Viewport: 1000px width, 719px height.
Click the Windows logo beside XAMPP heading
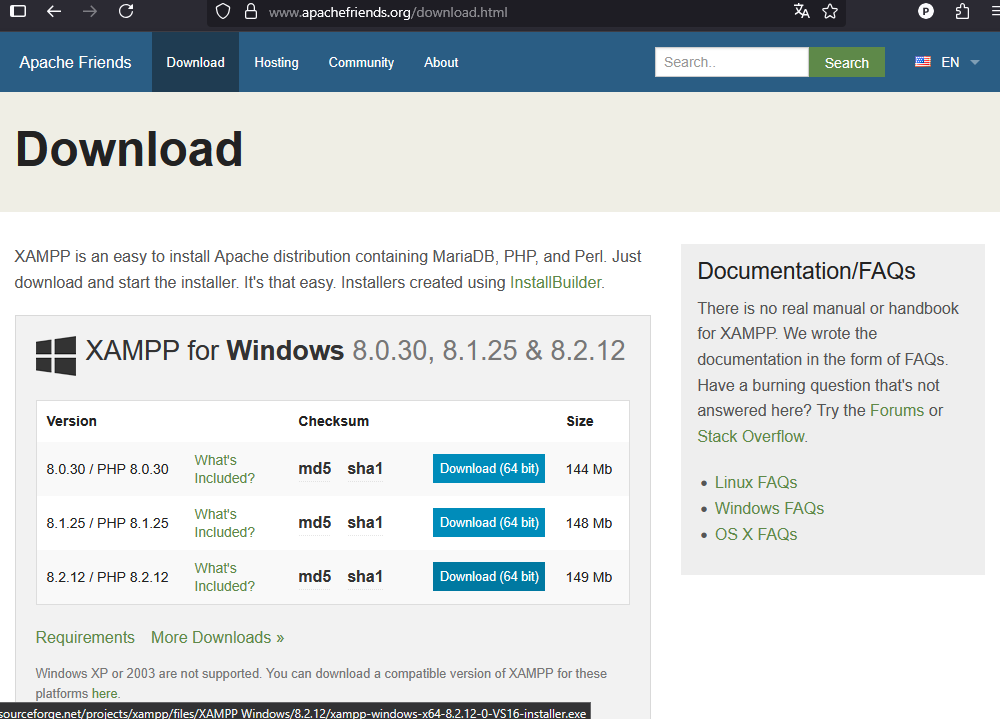coord(56,355)
